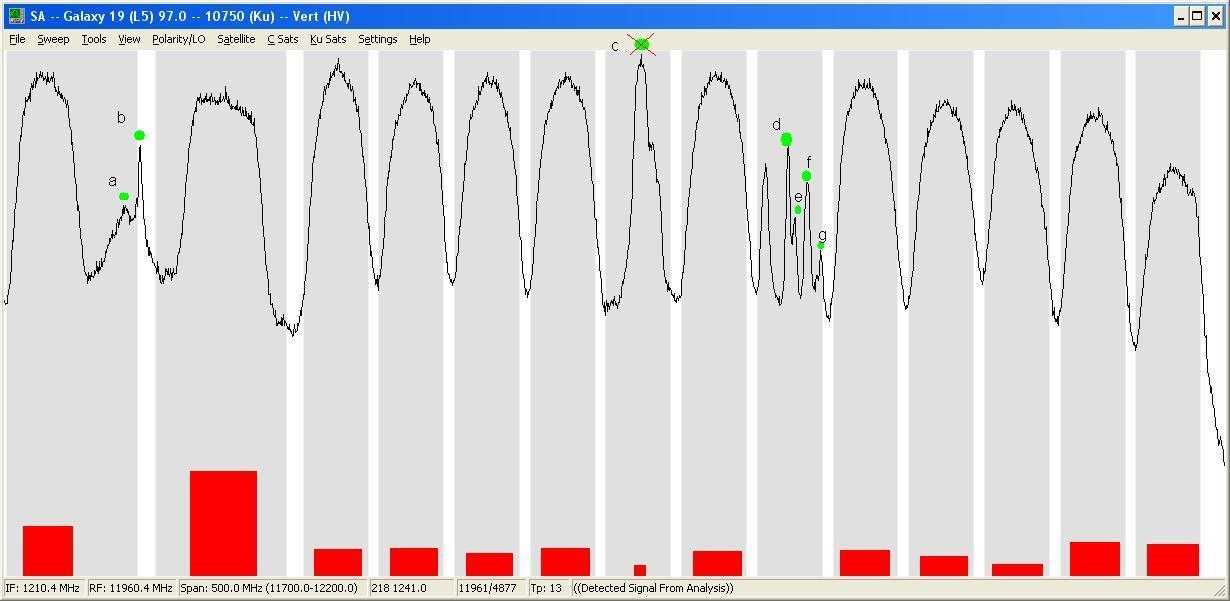Open the C Sats menu
Screen dimensions: 1230x601
(282, 39)
